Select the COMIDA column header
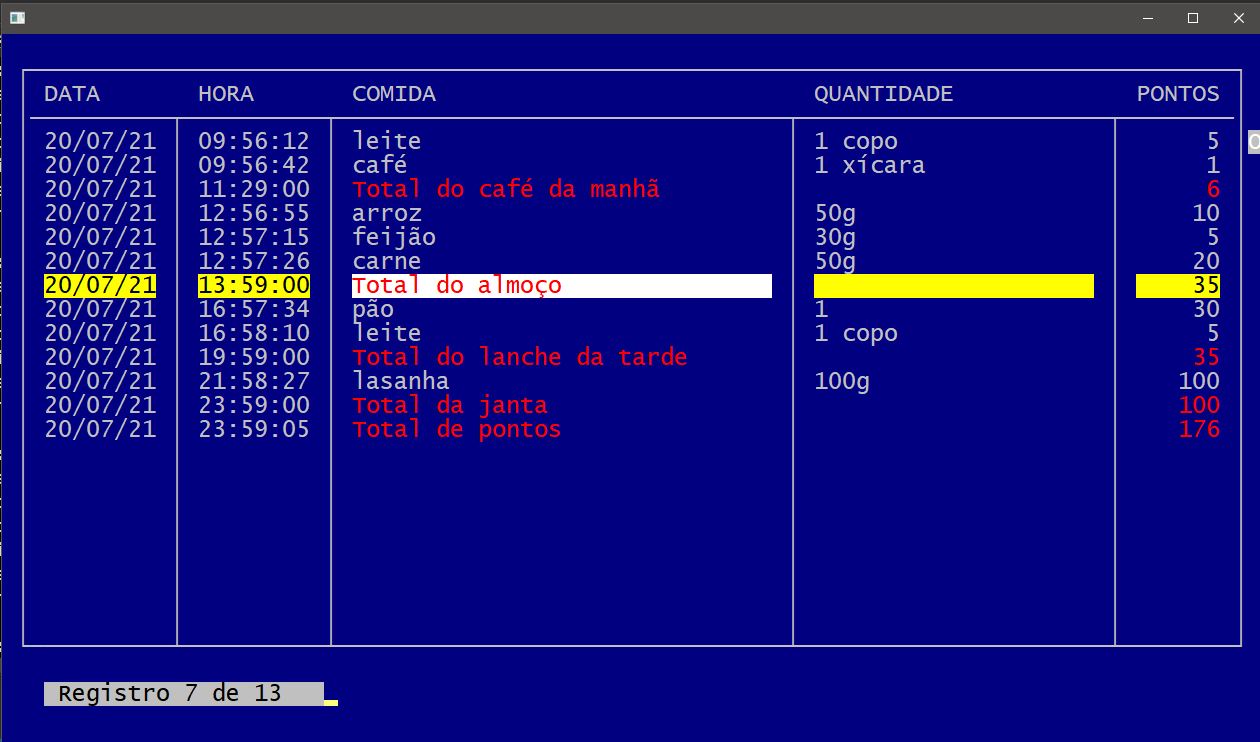This screenshot has width=1260, height=742. tap(394, 94)
